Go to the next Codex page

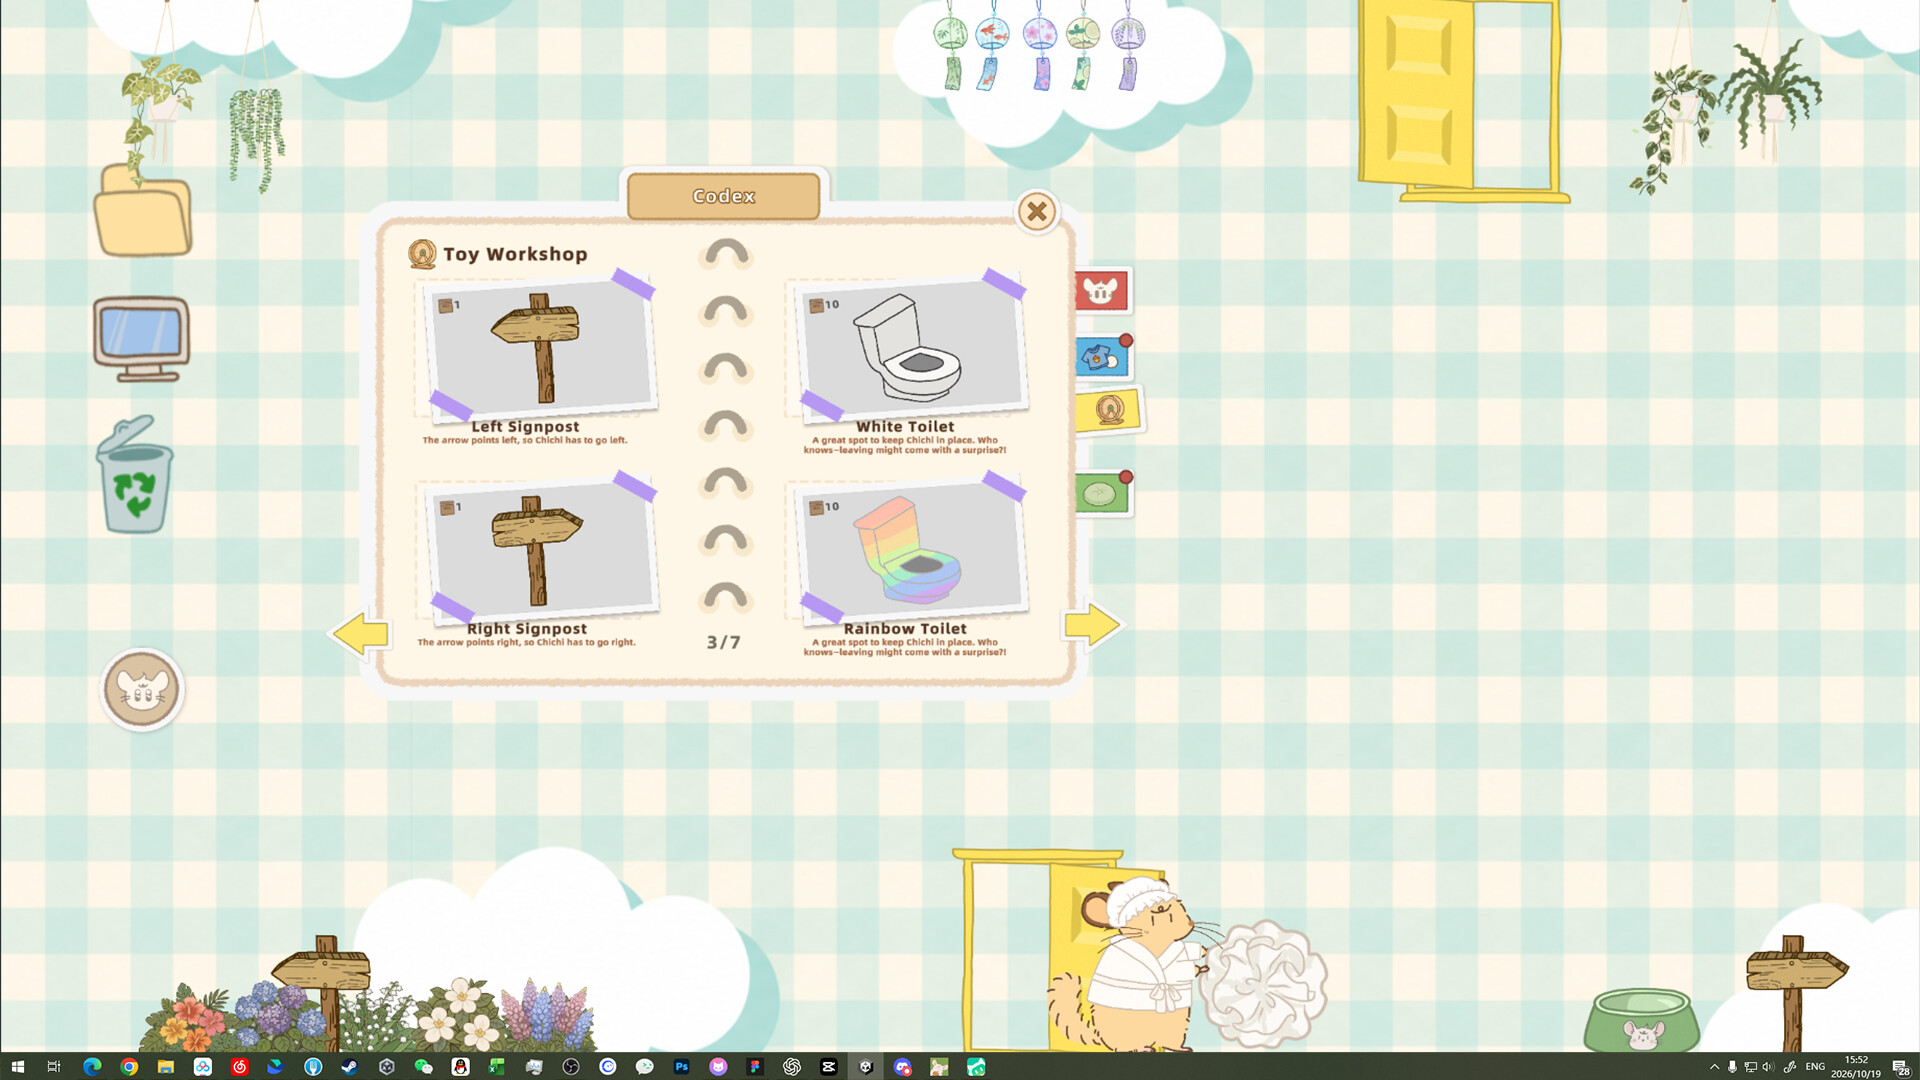pyautogui.click(x=1092, y=626)
